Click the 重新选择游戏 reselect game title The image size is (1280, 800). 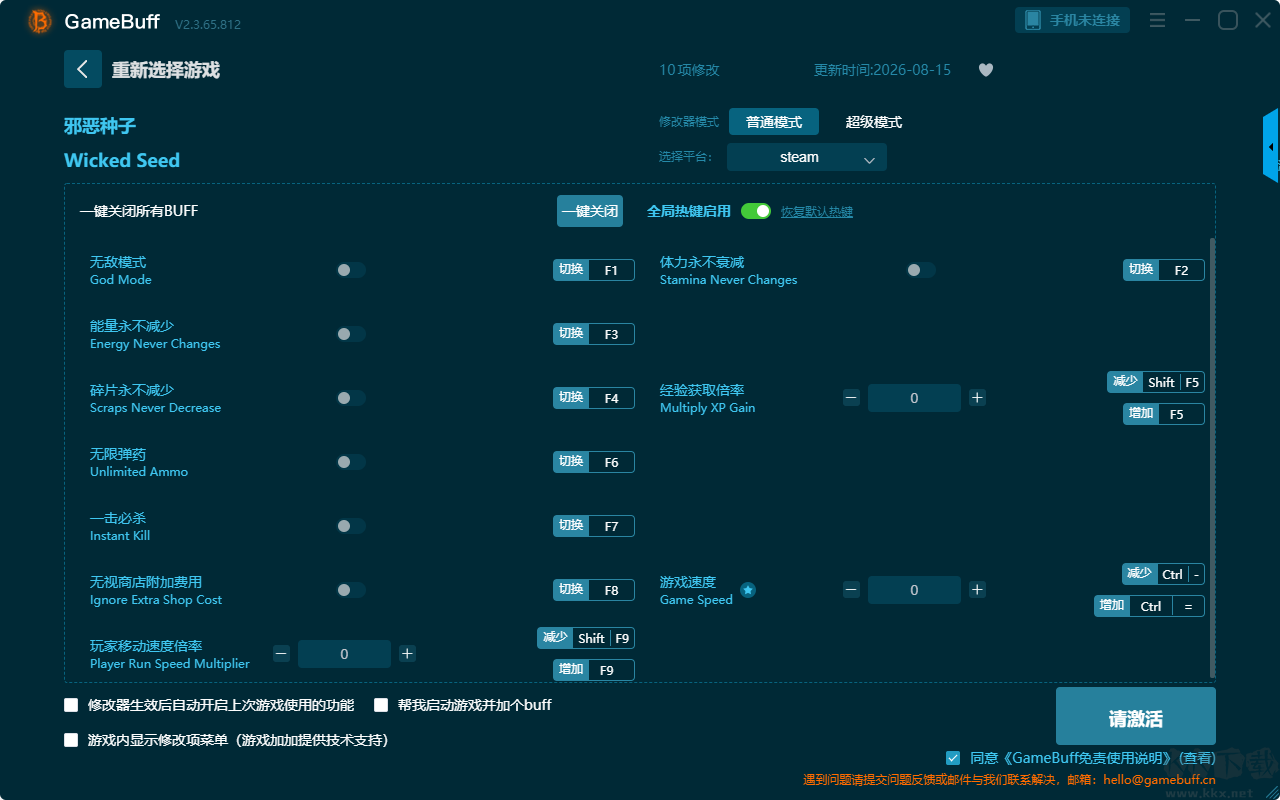[x=166, y=70]
